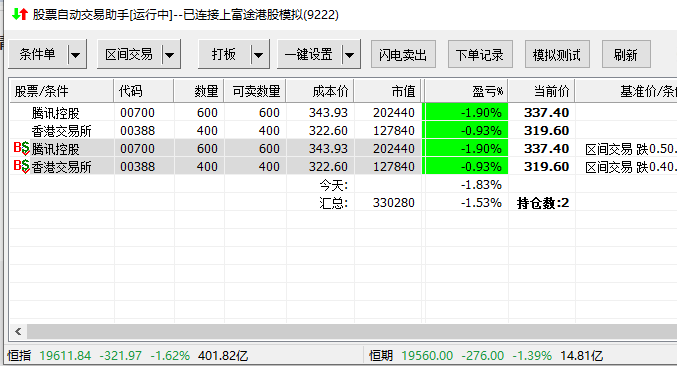Click the 当前价 column header

541,91
